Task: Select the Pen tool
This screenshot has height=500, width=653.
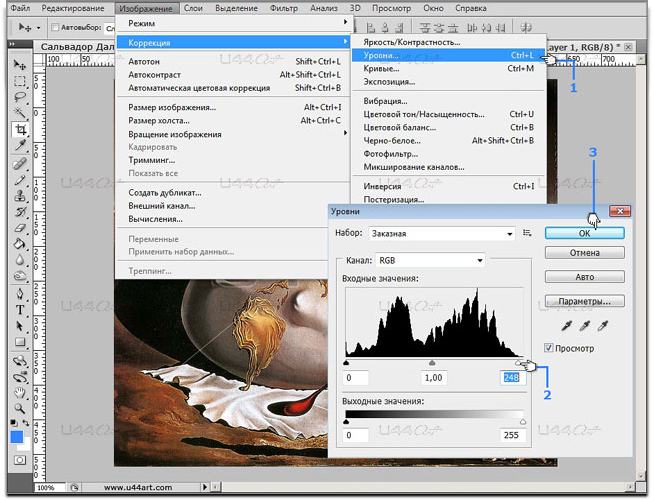Action: point(20,294)
